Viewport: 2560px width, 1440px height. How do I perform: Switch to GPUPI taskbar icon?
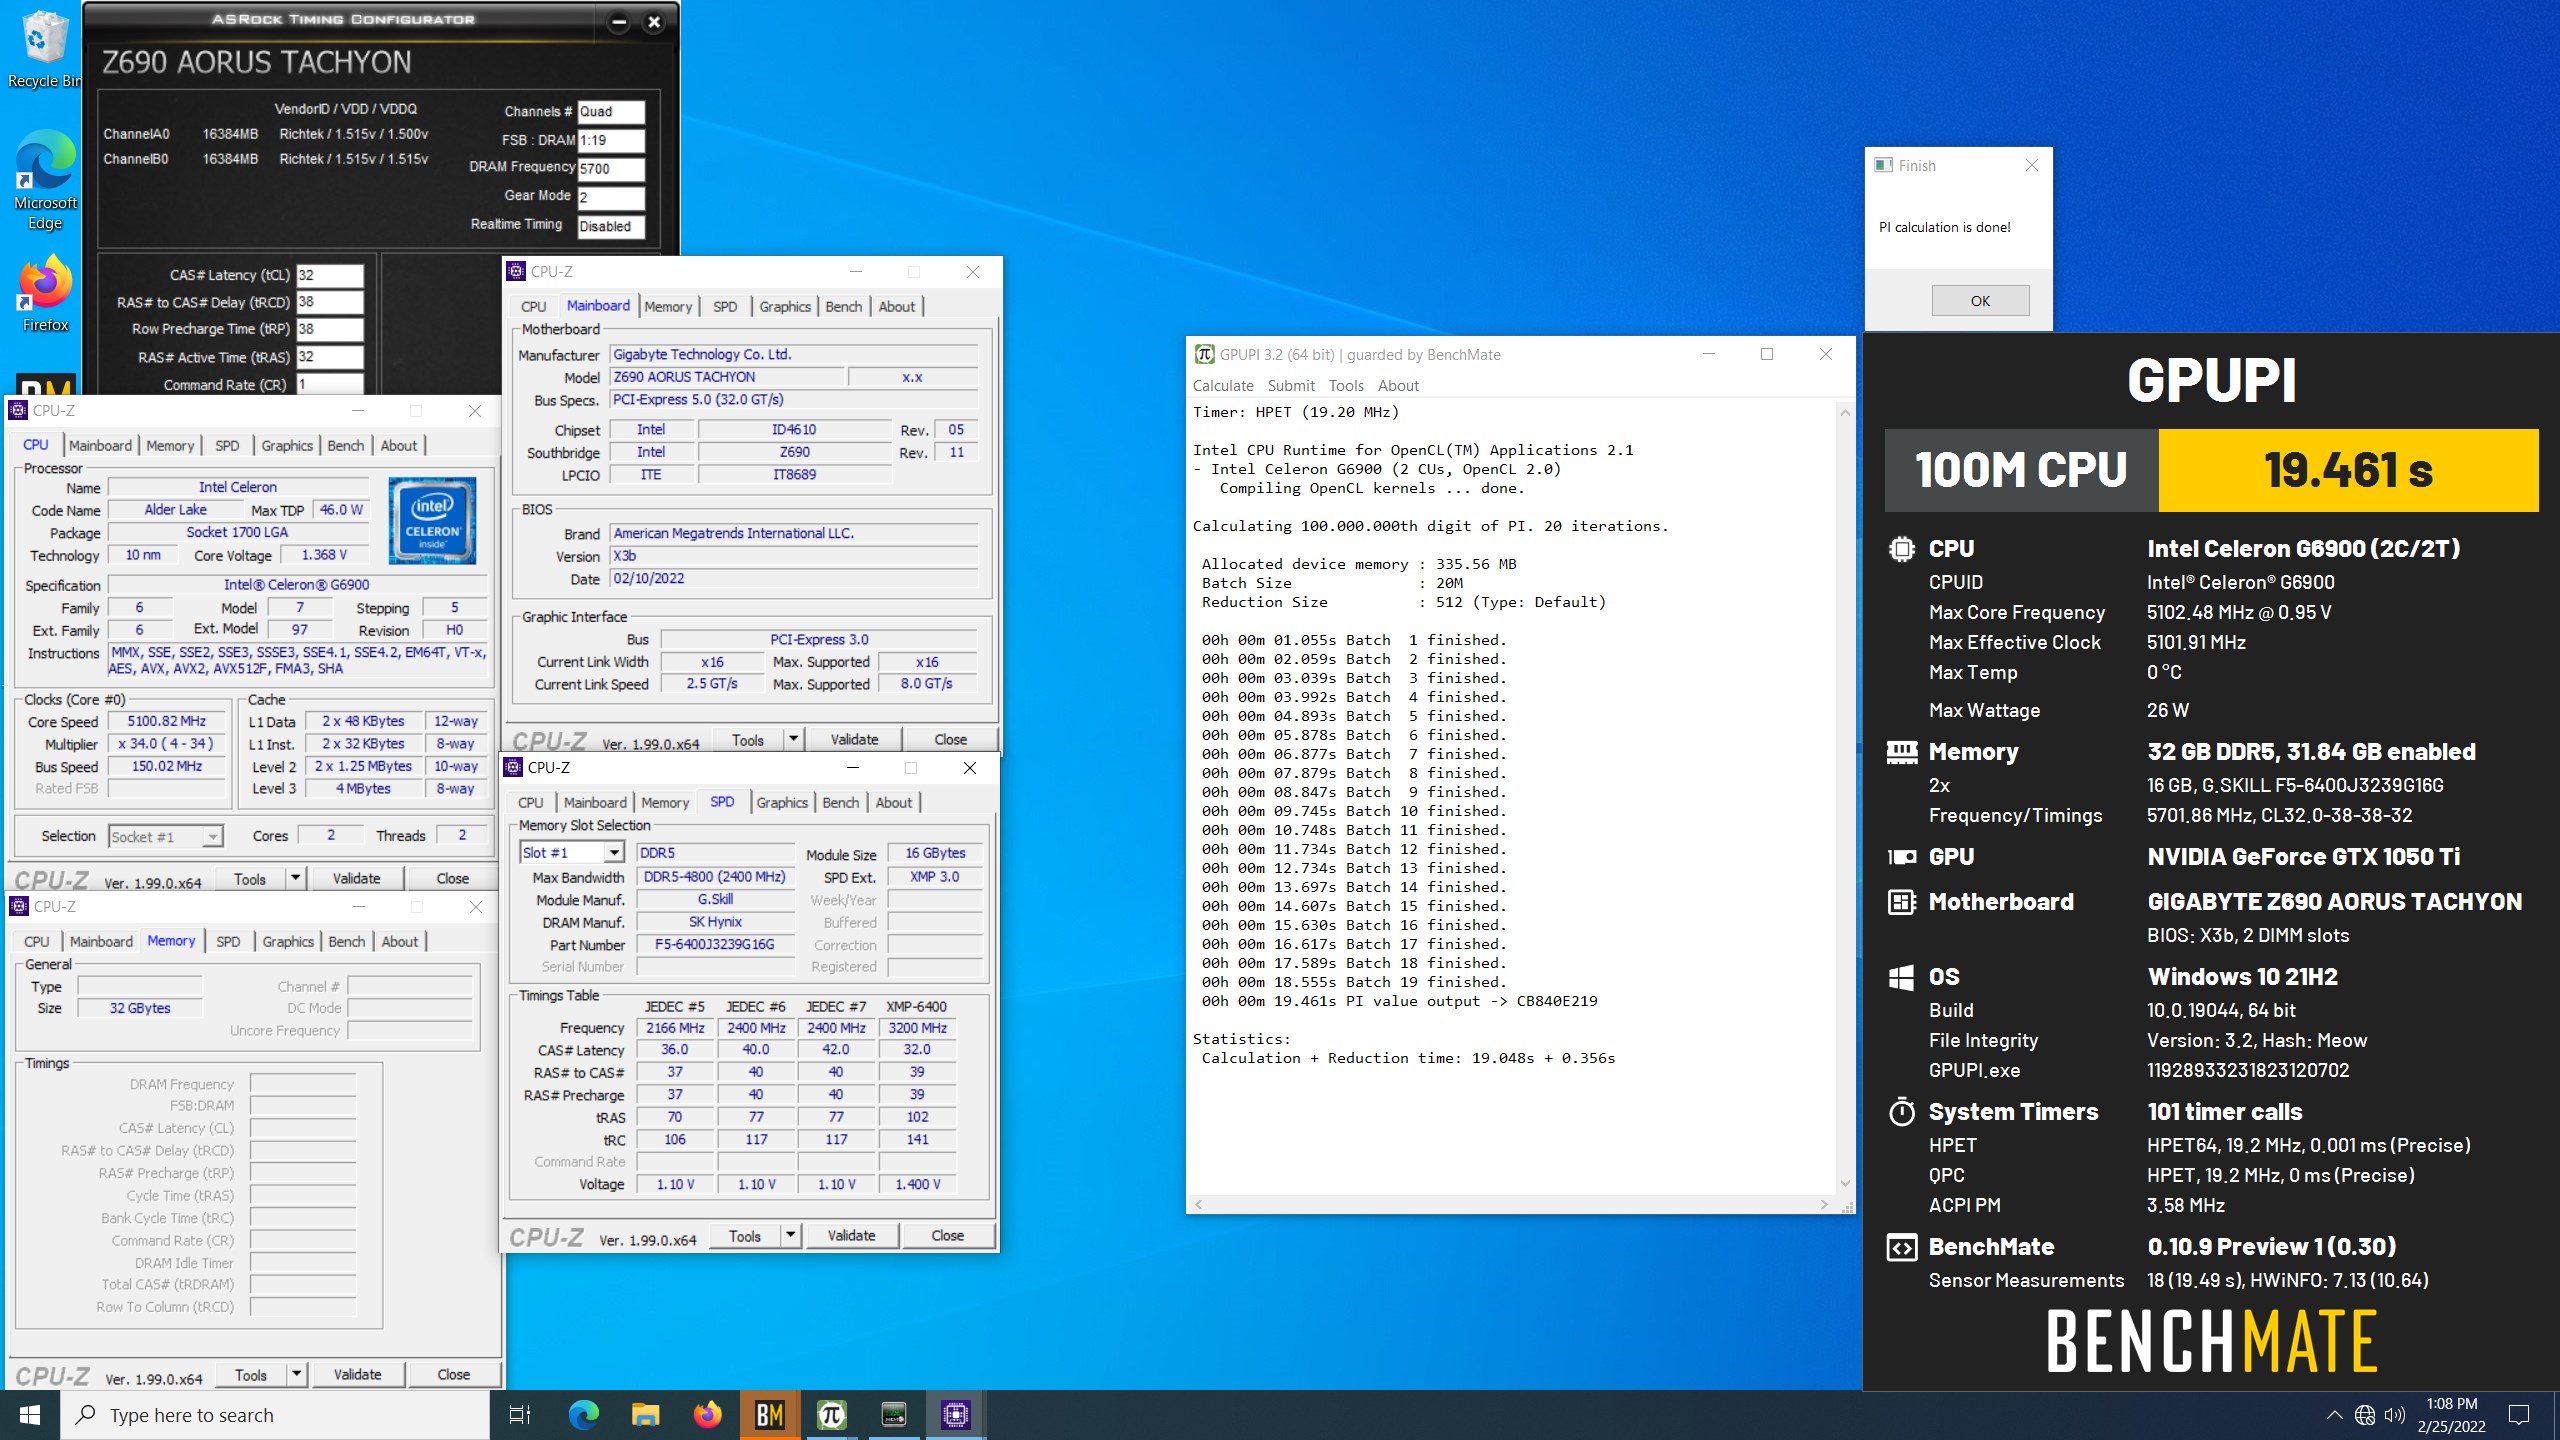(x=832, y=1415)
